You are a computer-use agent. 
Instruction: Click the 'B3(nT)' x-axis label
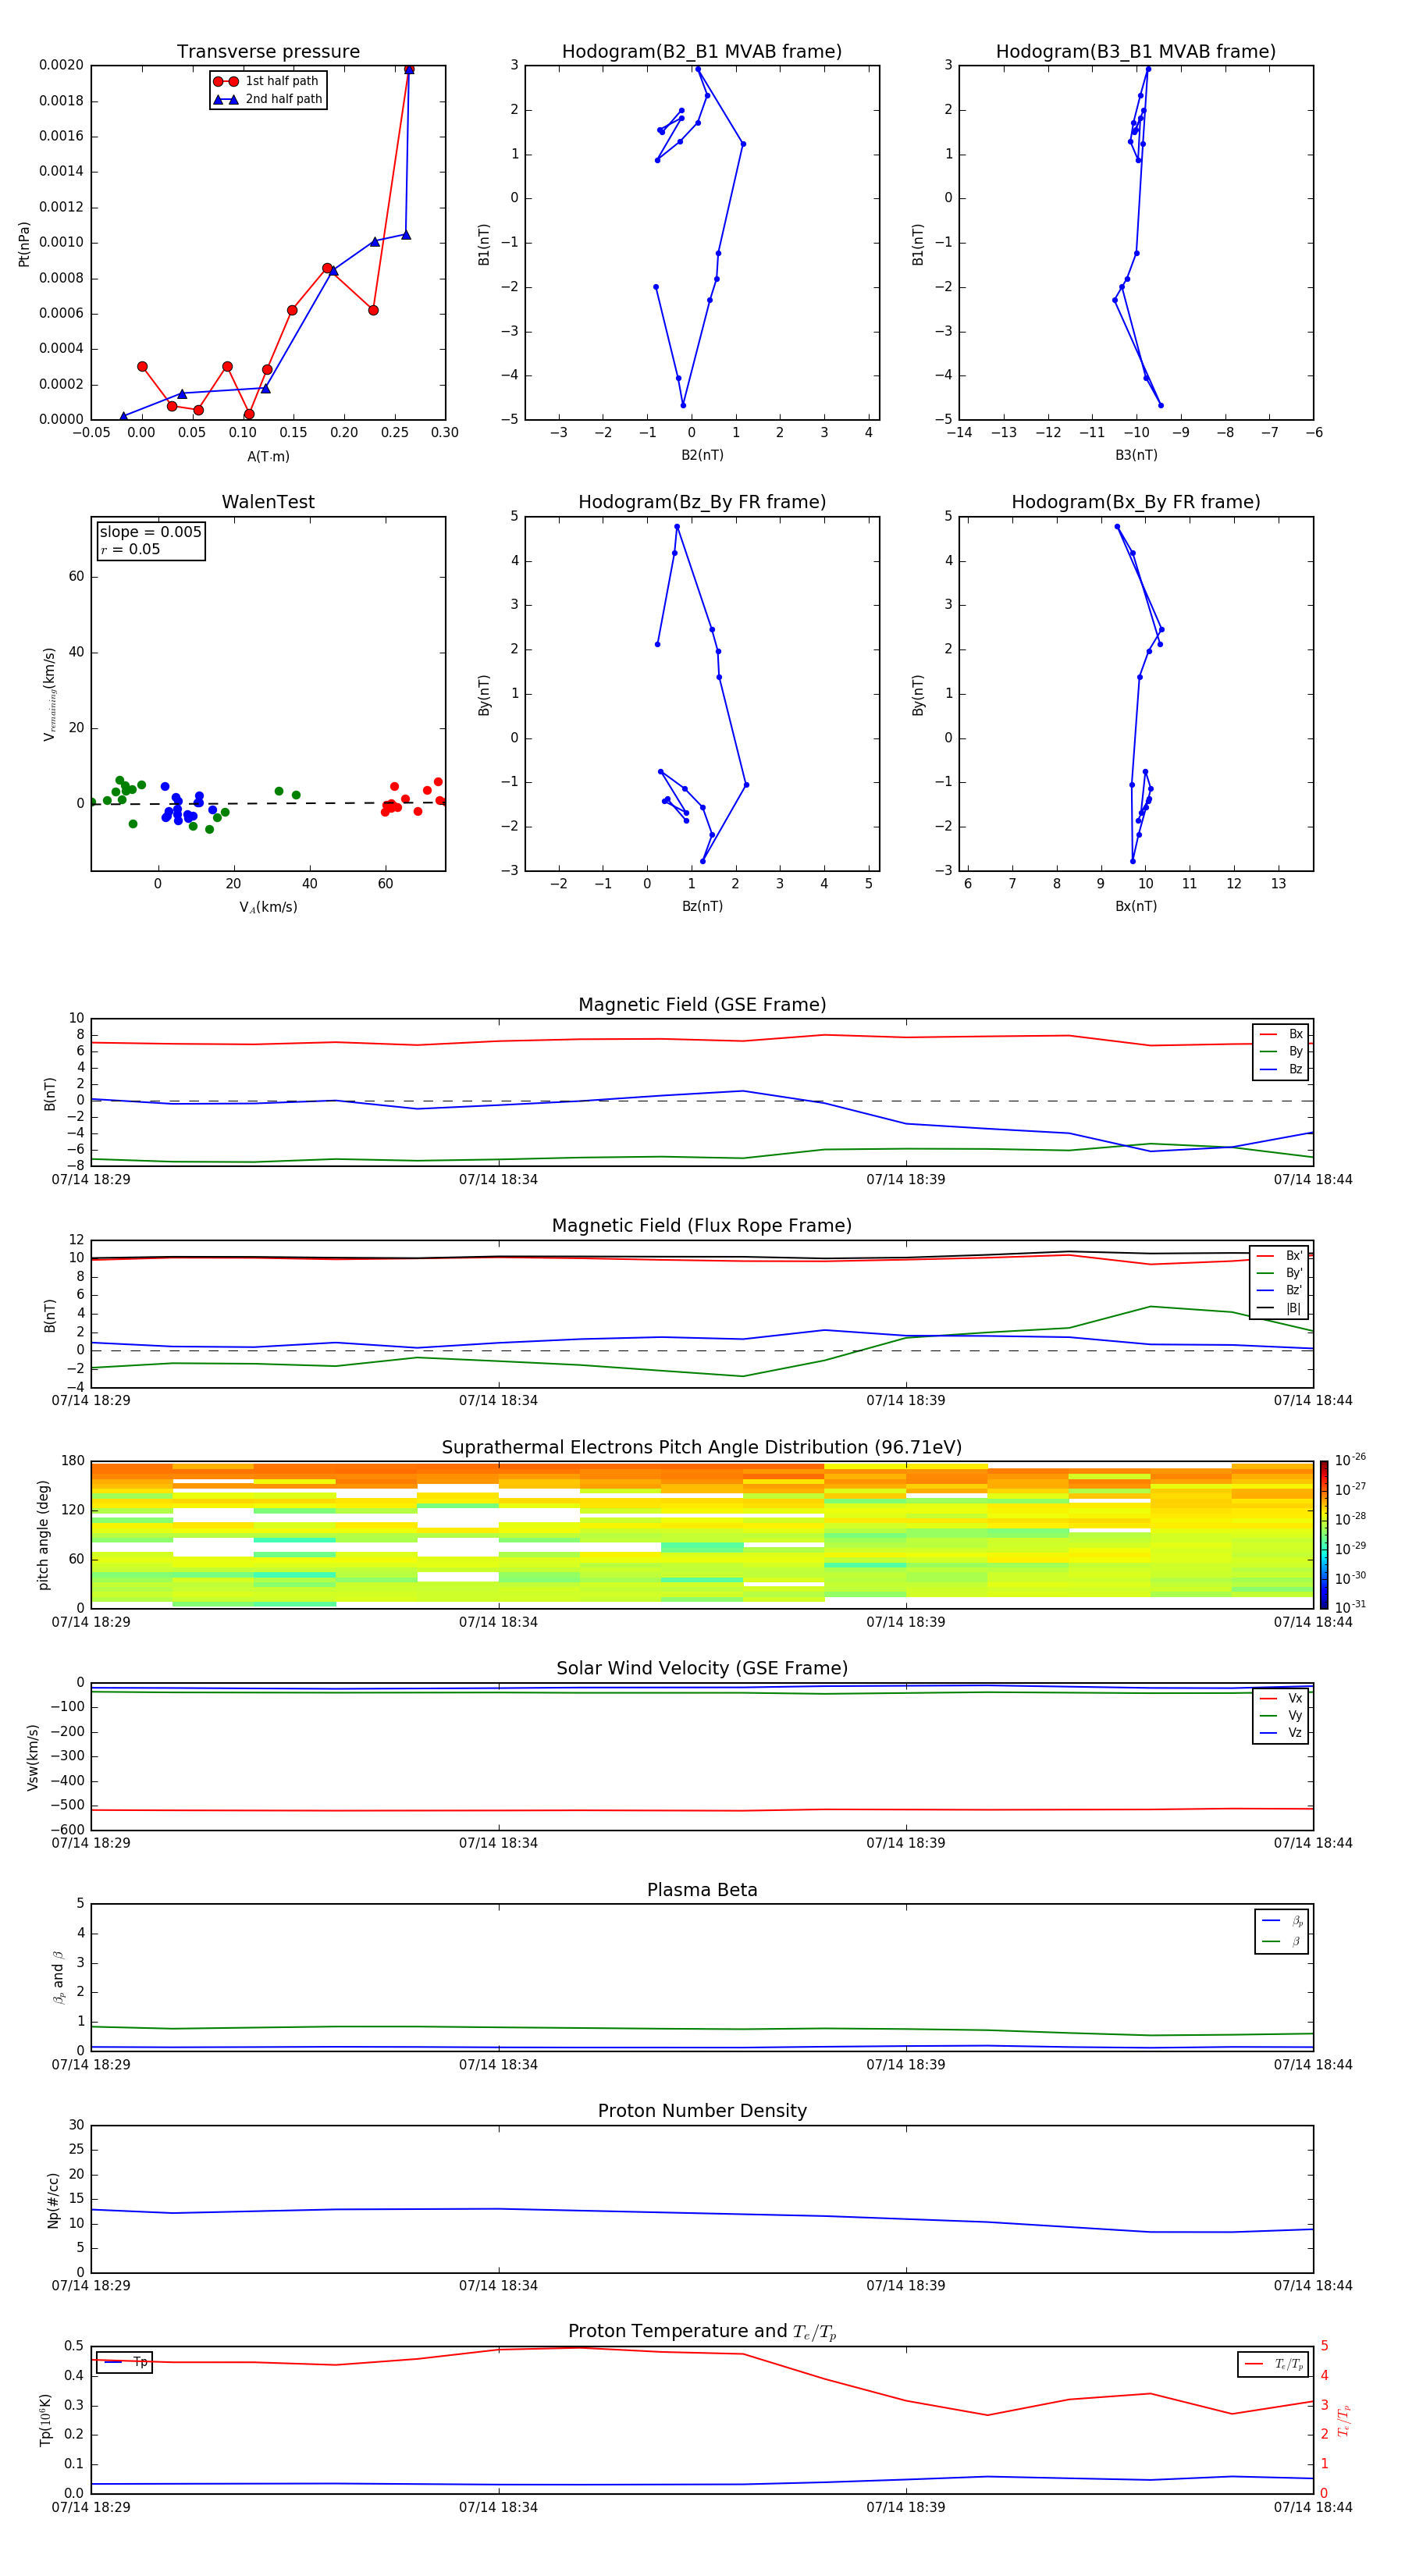point(1136,455)
